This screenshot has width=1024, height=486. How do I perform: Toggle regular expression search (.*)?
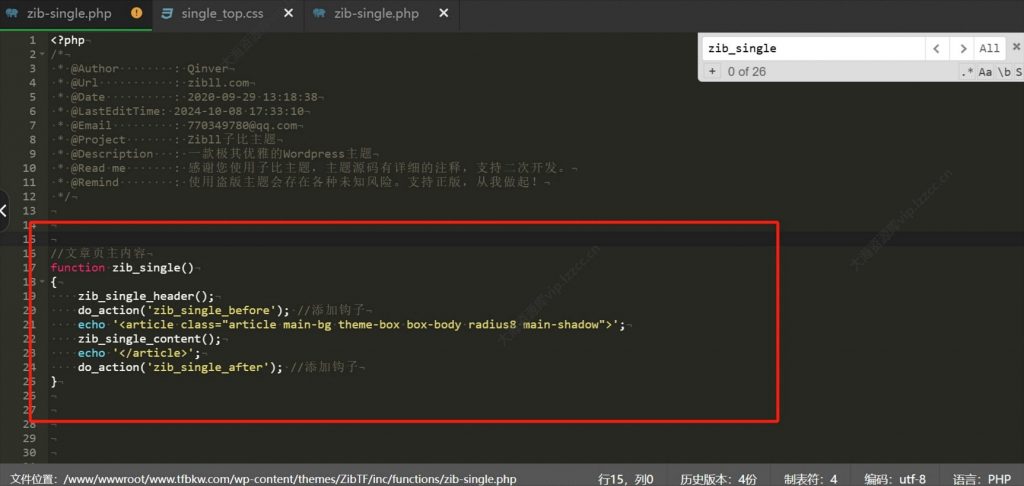tap(967, 72)
